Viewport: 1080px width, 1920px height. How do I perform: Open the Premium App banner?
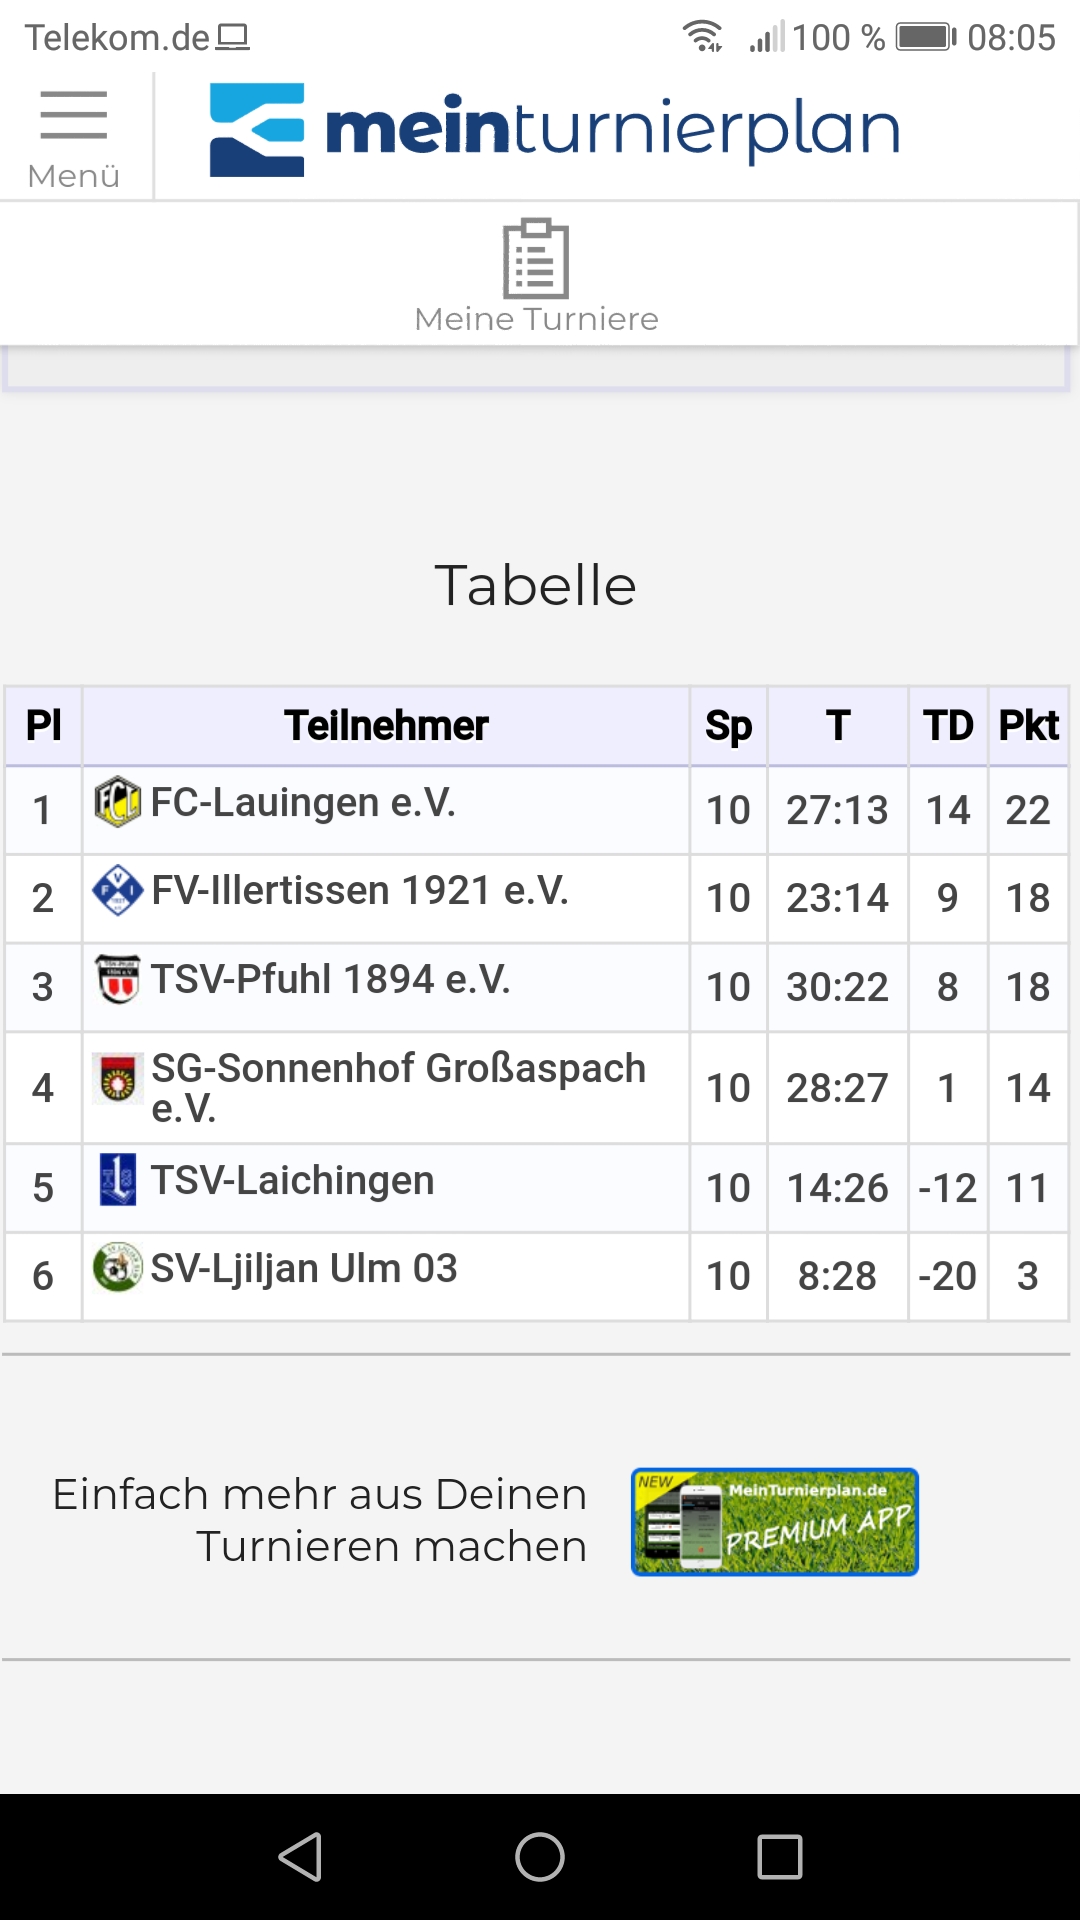(775, 1522)
